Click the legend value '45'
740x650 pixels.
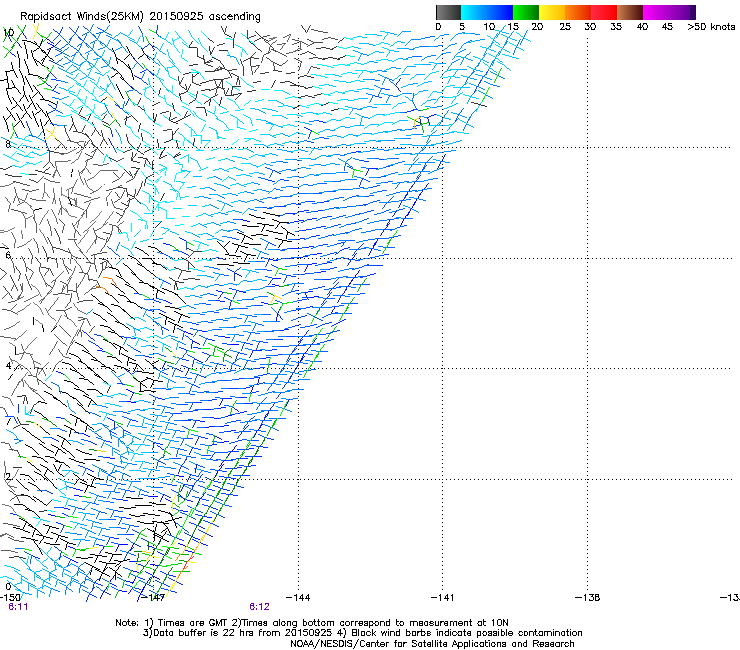(667, 27)
